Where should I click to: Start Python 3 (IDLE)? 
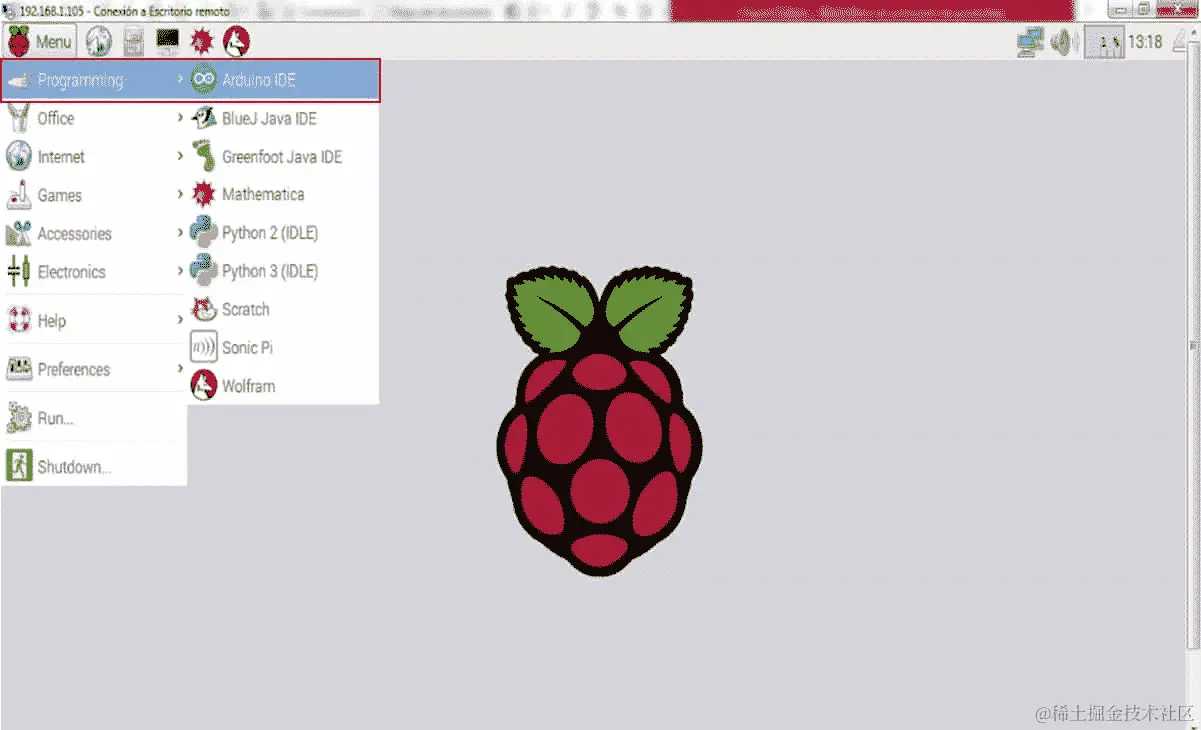[283, 271]
